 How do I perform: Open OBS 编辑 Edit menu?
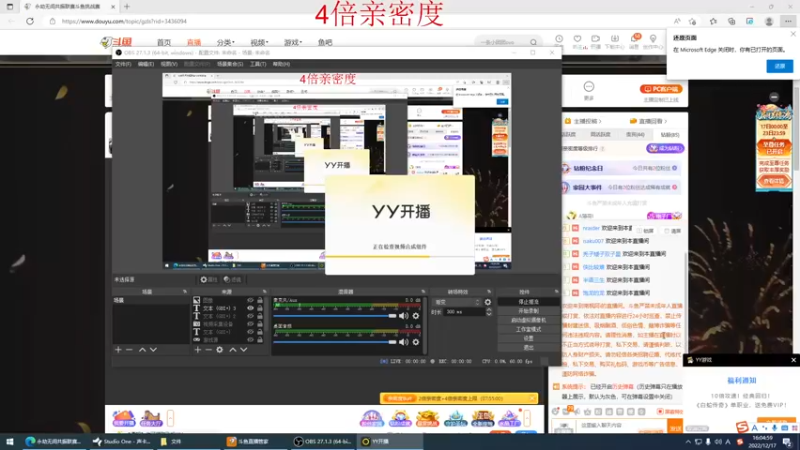tap(146, 64)
